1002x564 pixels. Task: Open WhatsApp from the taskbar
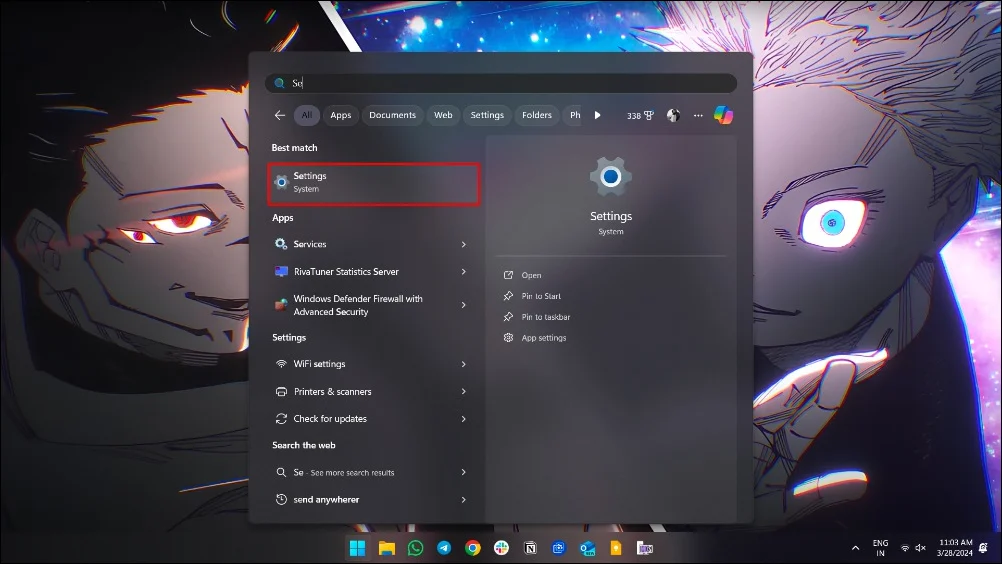(415, 548)
